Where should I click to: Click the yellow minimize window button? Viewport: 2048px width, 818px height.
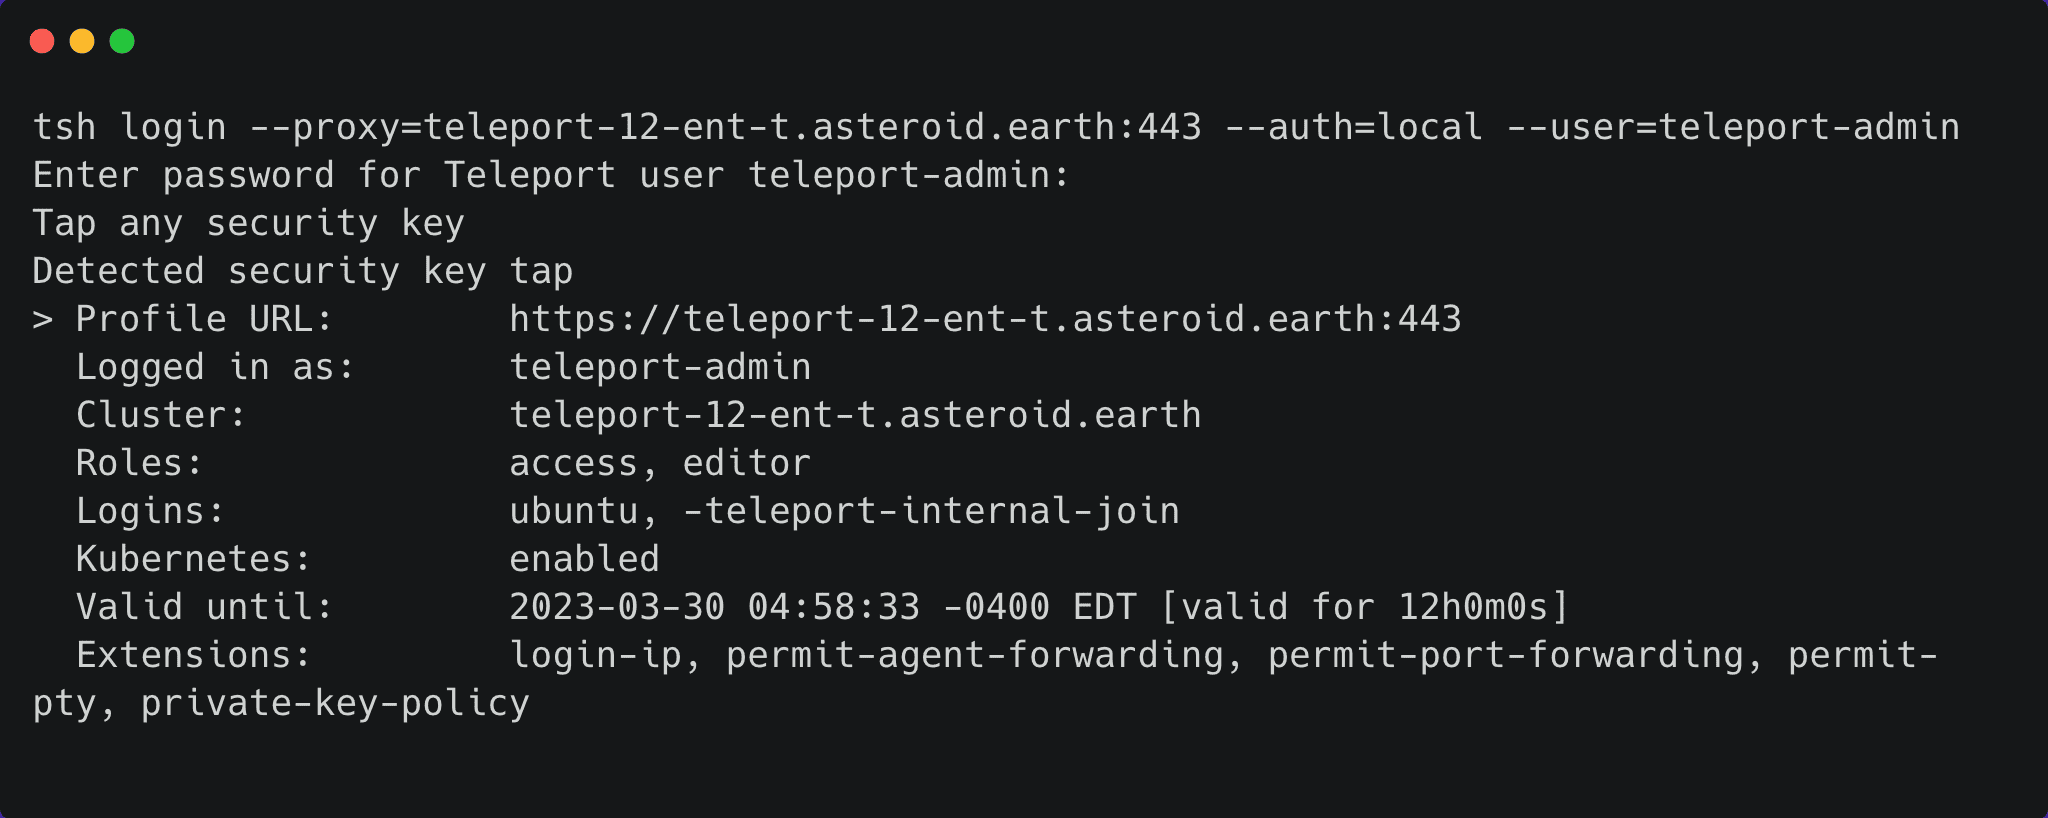(x=82, y=41)
